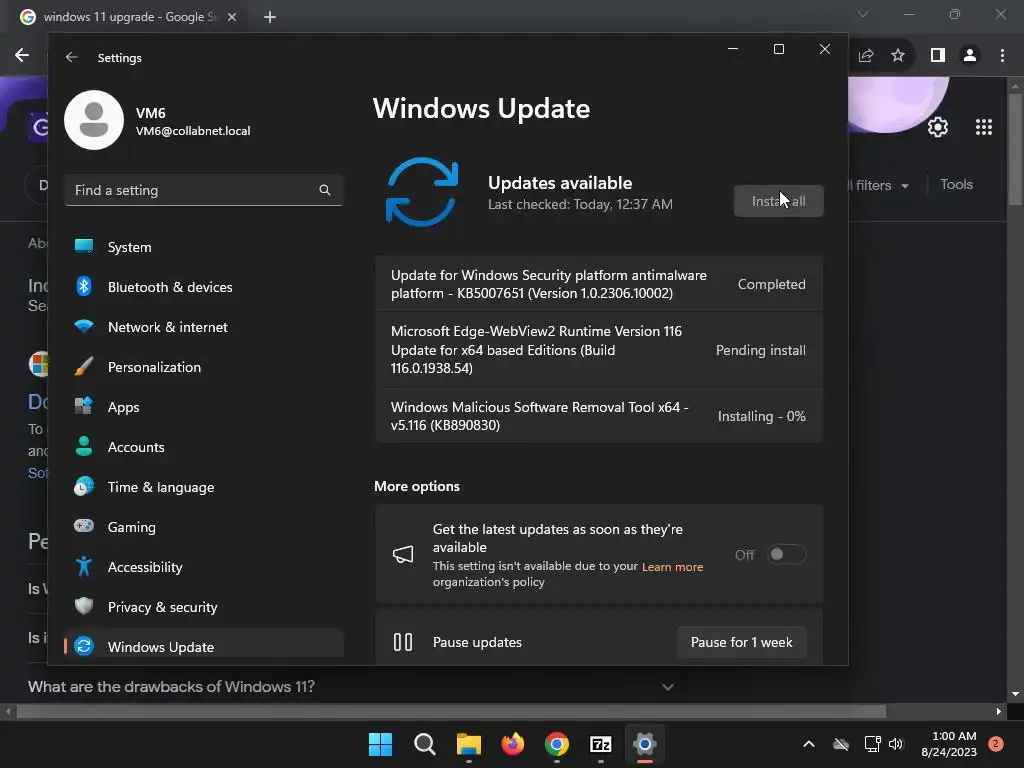Open notification badge showing 2
This screenshot has height=768, width=1024.
click(x=996, y=744)
